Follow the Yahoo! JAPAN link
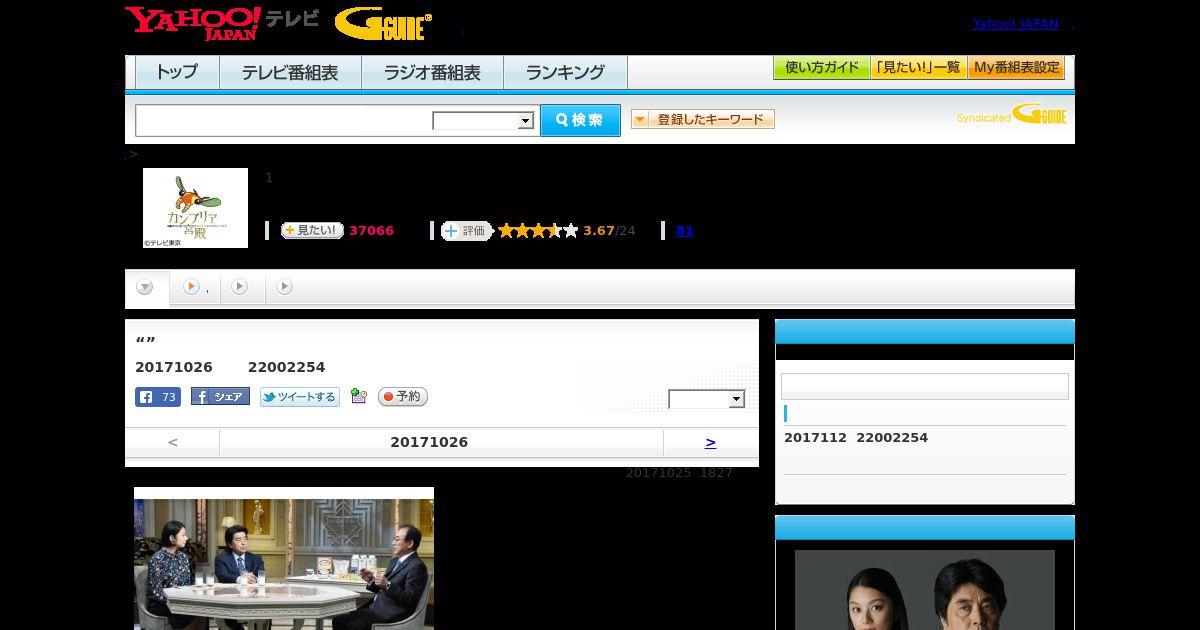Screen dimensions: 1200x630 click(x=1015, y=24)
